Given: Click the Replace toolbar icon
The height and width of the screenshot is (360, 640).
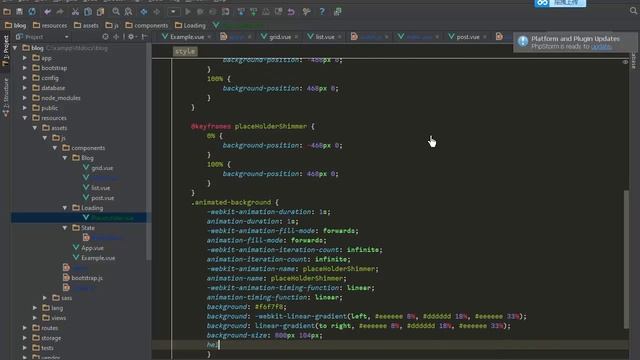Looking at the screenshot, I should click(128, 12).
